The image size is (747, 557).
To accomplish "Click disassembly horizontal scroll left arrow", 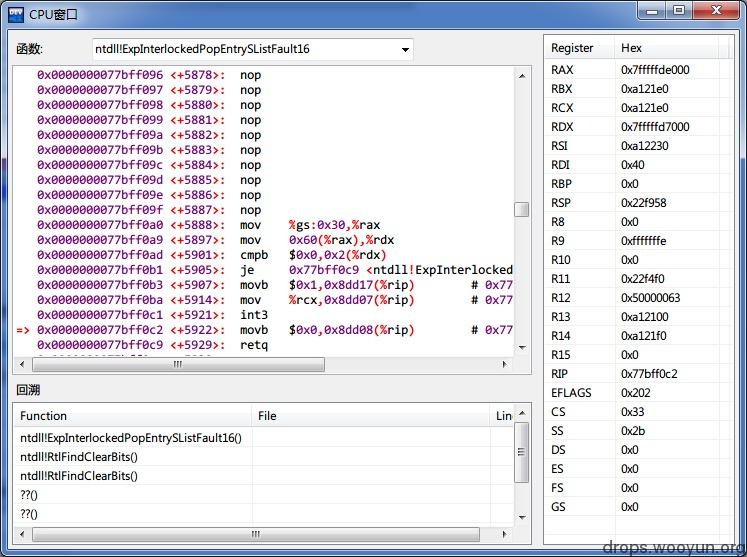I will 22,365.
